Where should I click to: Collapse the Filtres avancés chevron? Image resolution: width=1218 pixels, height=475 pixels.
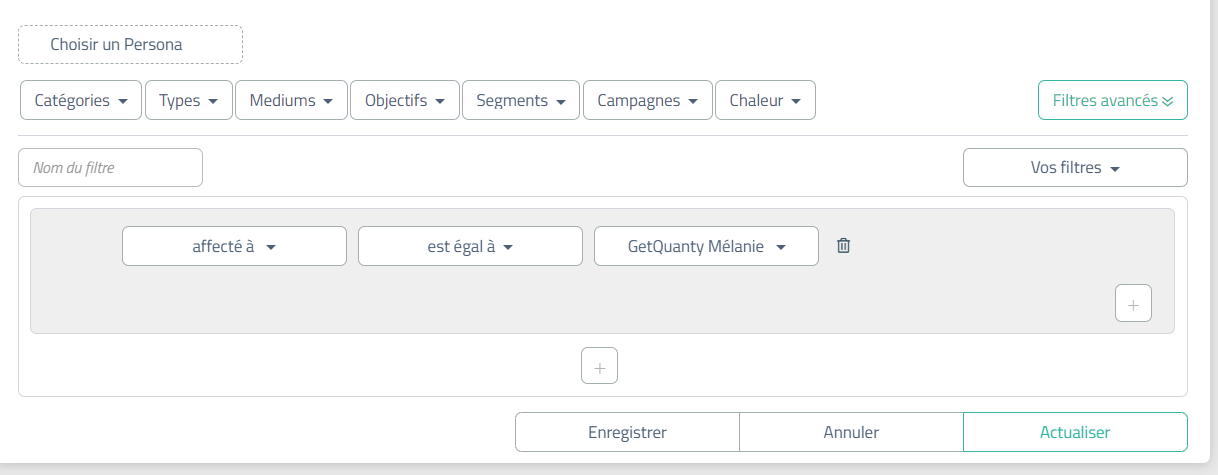pyautogui.click(x=1167, y=101)
